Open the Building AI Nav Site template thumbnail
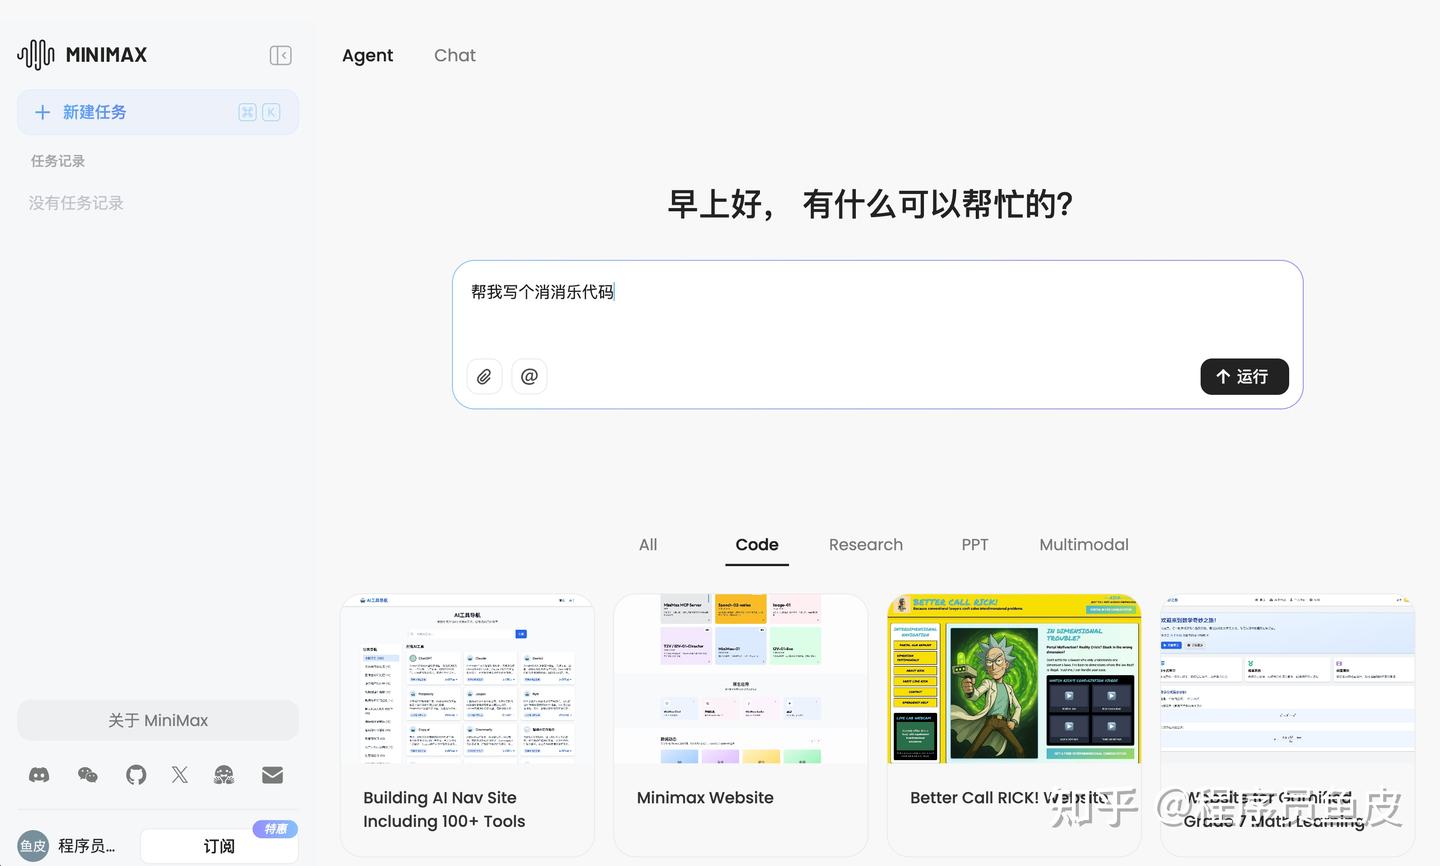Image resolution: width=1440 pixels, height=866 pixels. click(467, 678)
